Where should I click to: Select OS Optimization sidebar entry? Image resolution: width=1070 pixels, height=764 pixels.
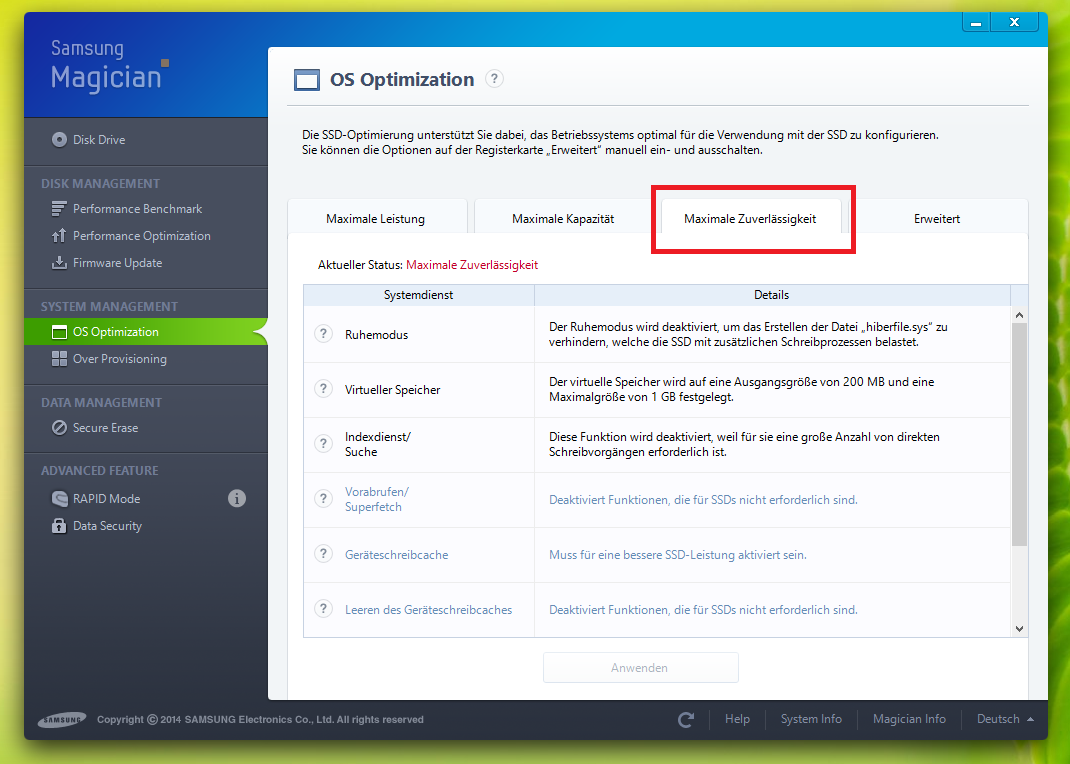pos(146,332)
